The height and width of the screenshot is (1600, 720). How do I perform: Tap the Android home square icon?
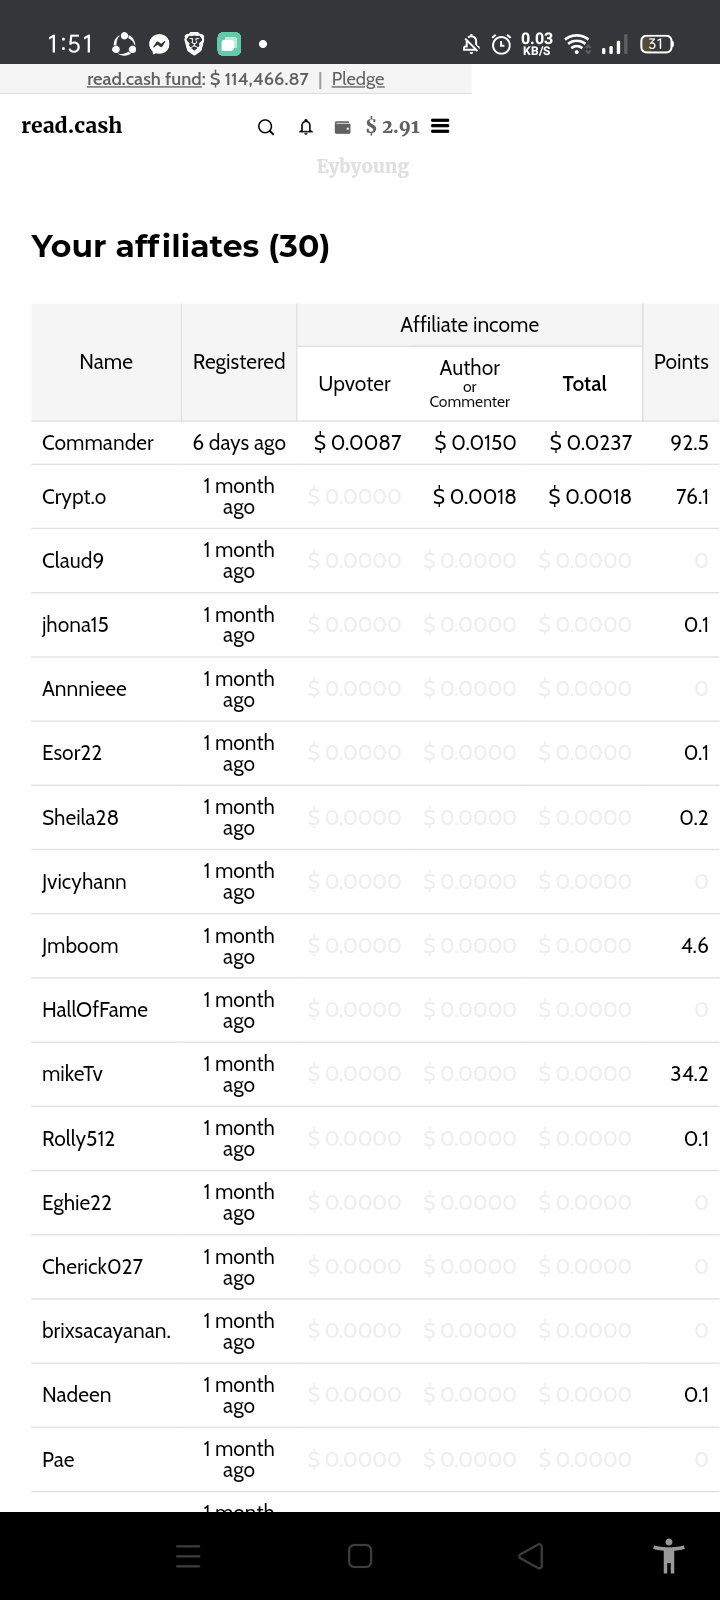pyautogui.click(x=360, y=1556)
